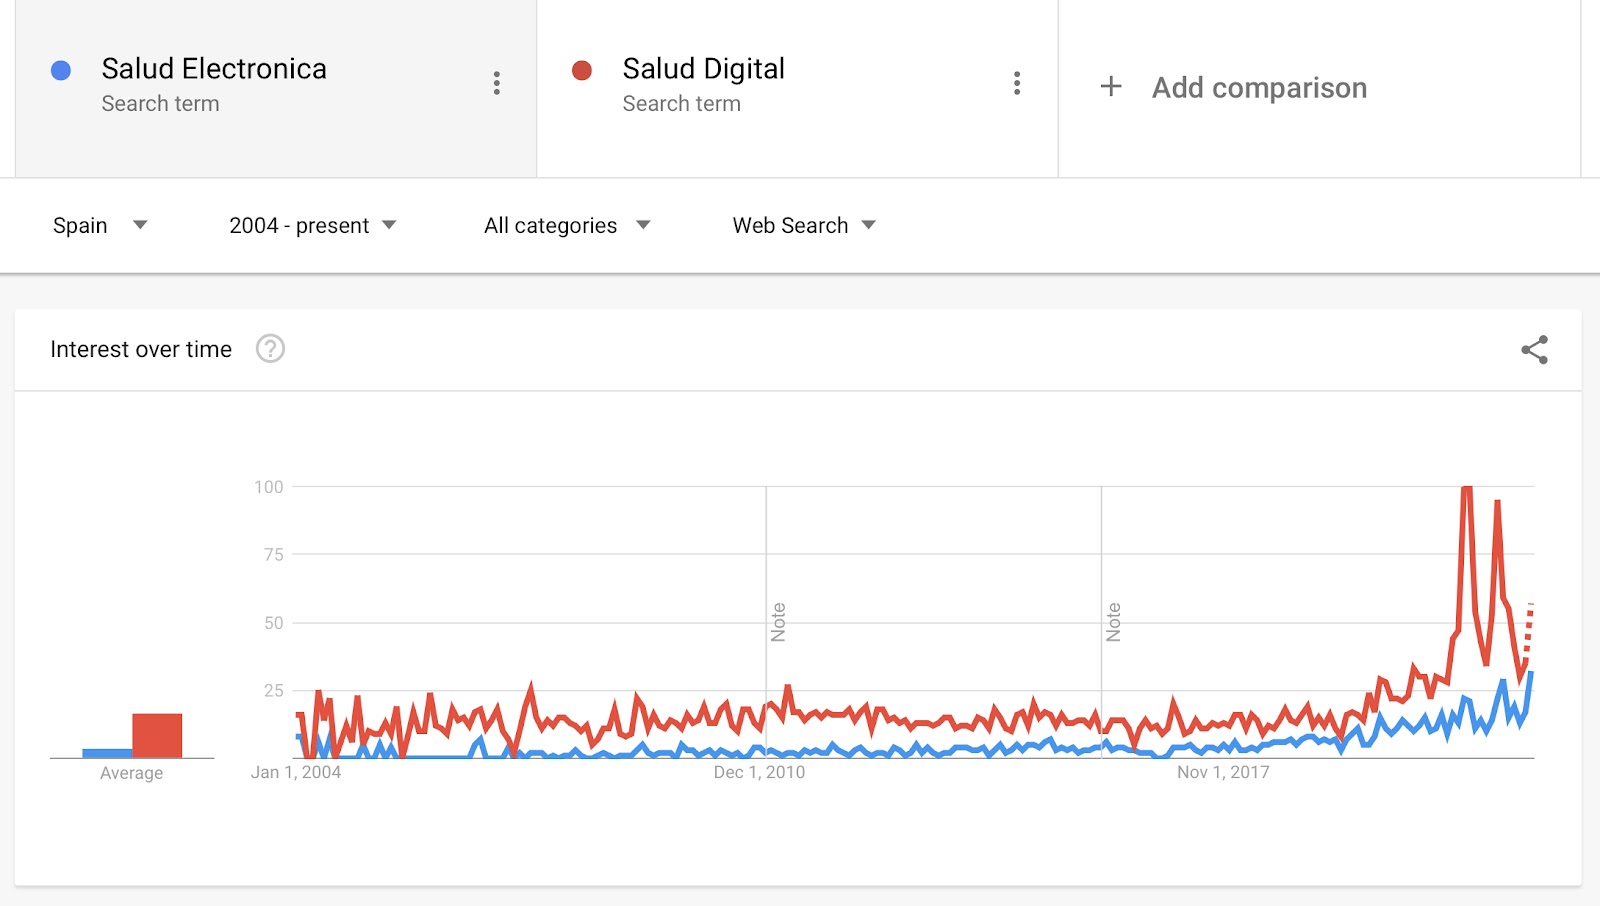Expand the Spain region dropdown

100,226
